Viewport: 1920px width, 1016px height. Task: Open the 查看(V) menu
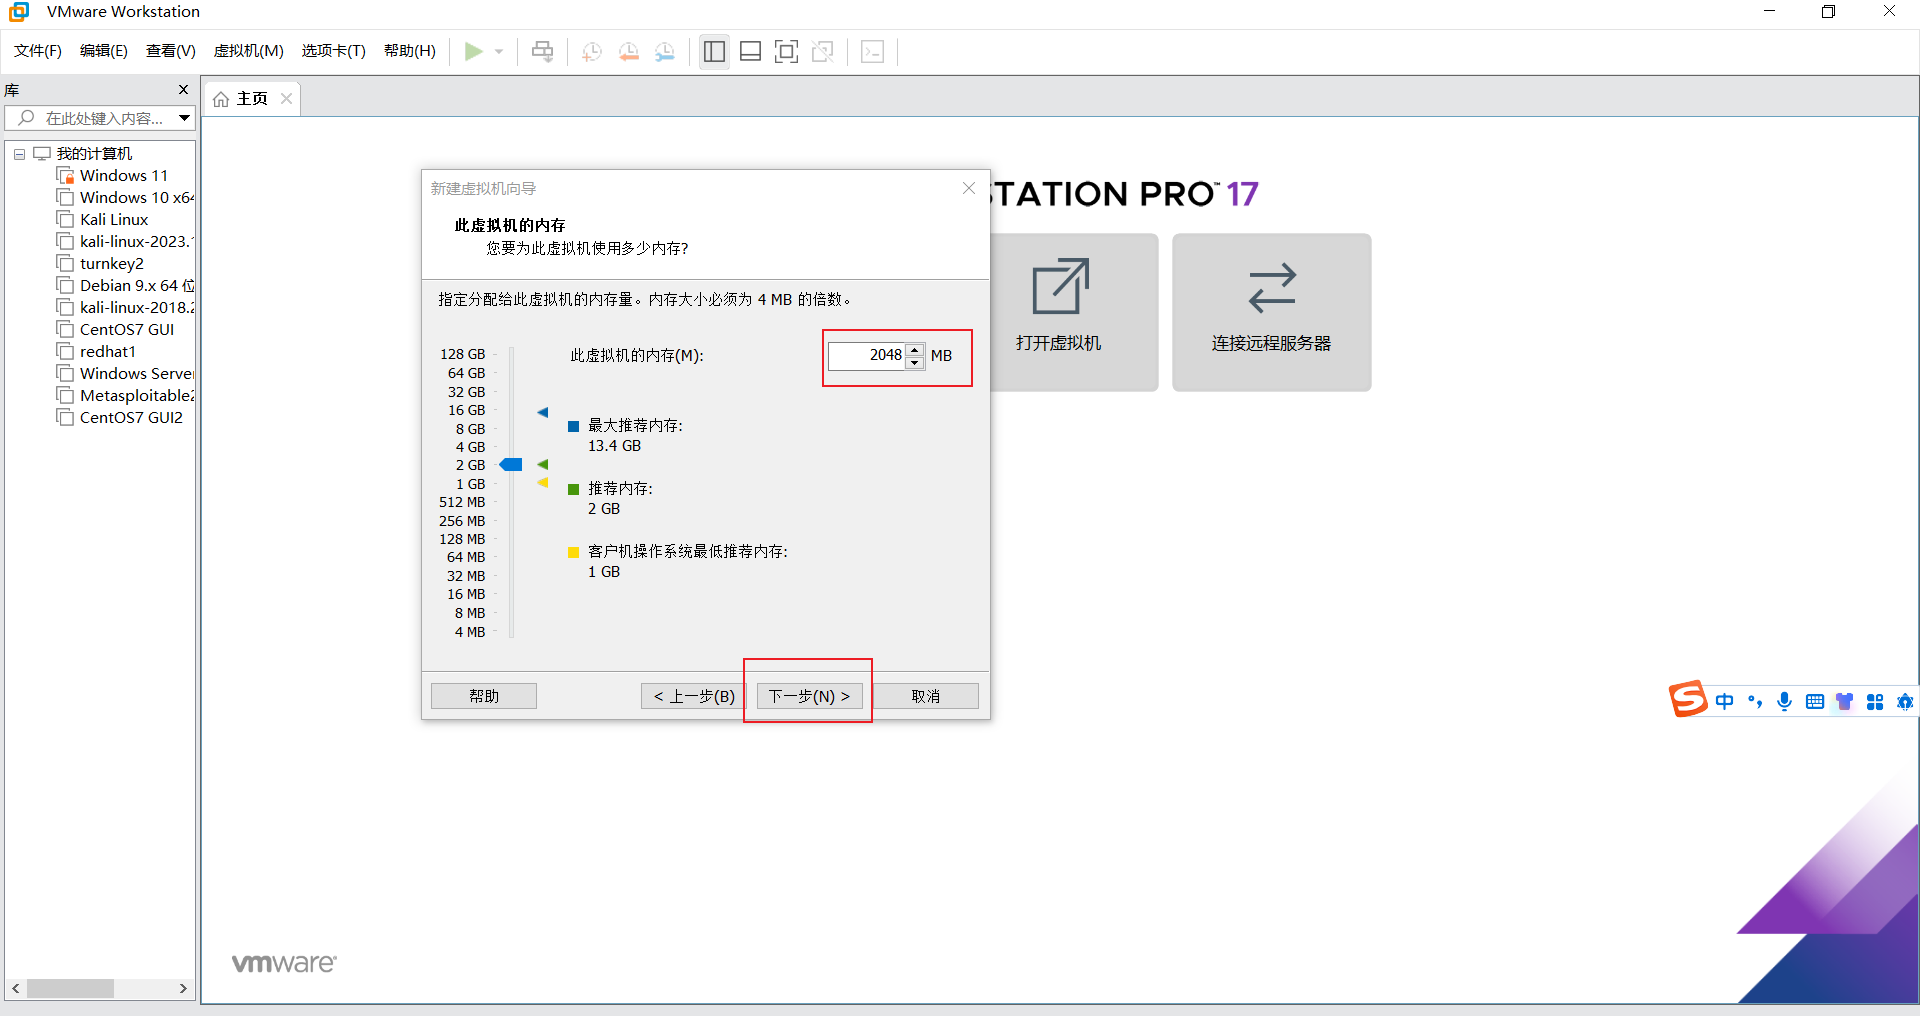pos(171,51)
